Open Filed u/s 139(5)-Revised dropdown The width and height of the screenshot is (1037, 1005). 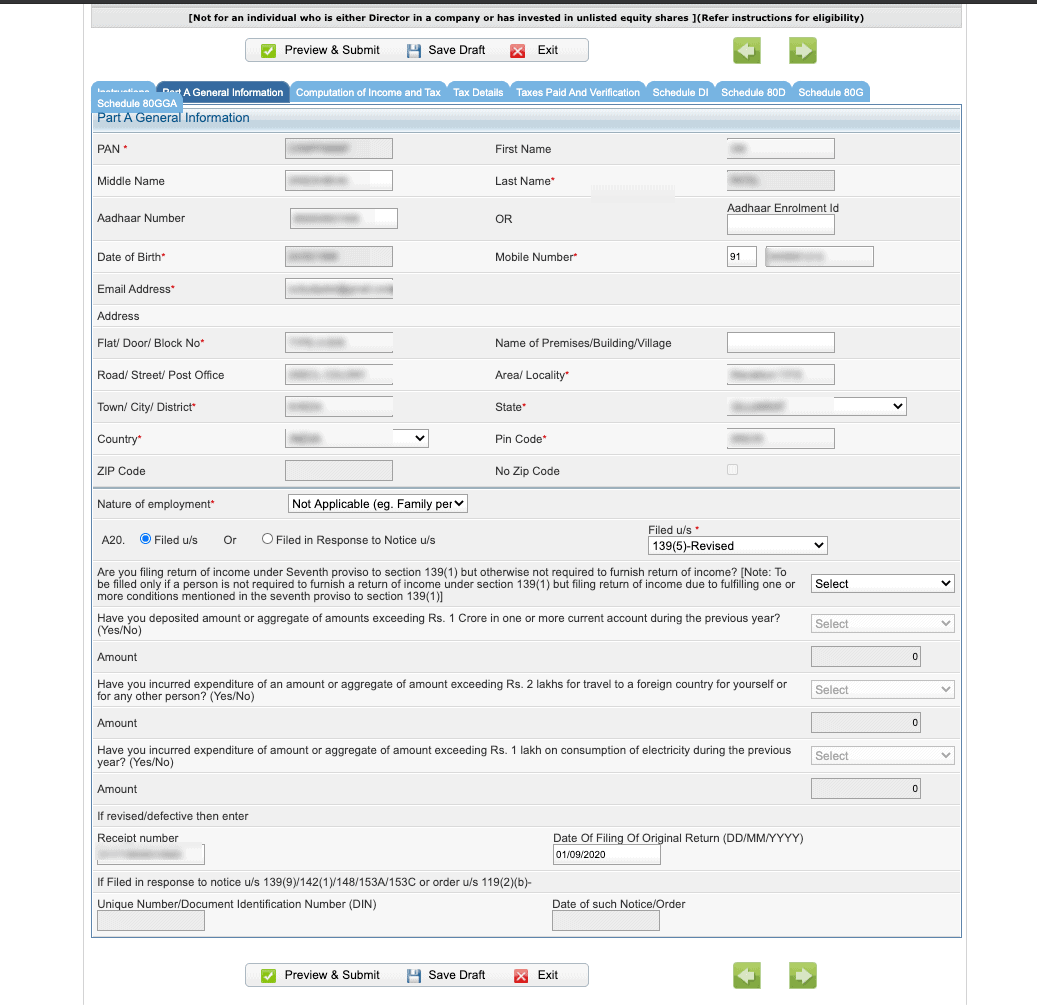[x=737, y=545]
